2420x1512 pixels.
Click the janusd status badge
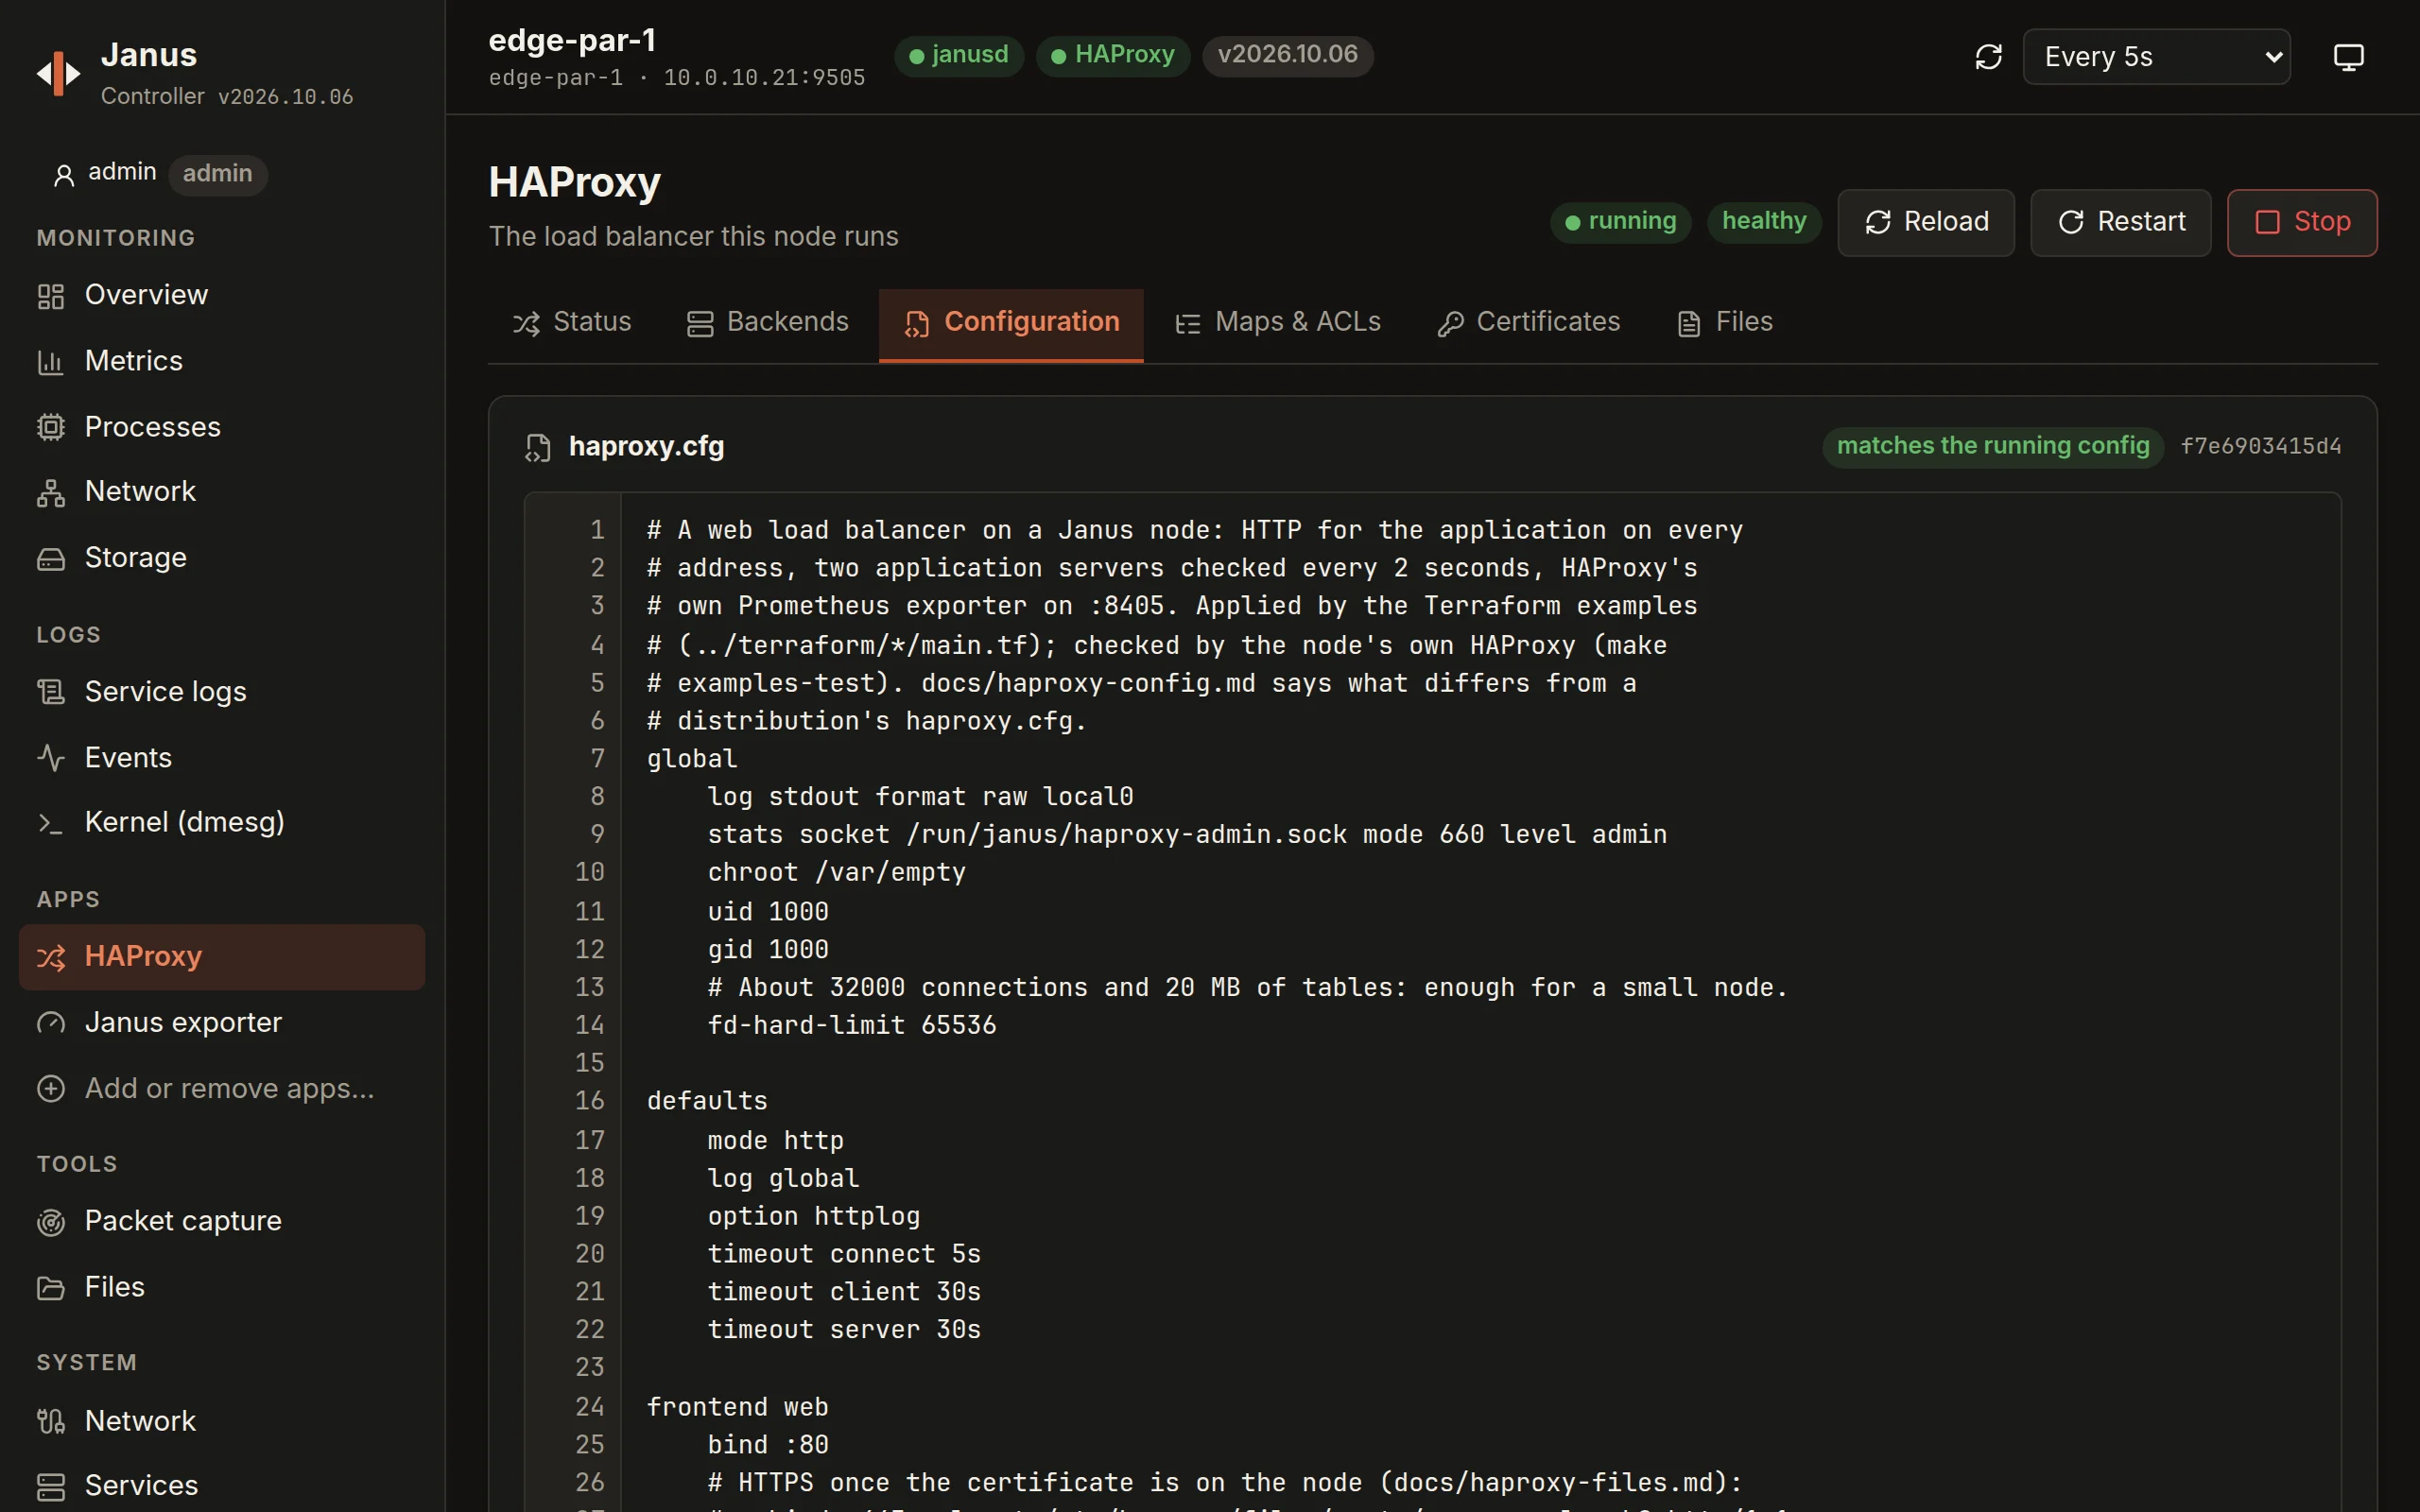click(x=959, y=55)
